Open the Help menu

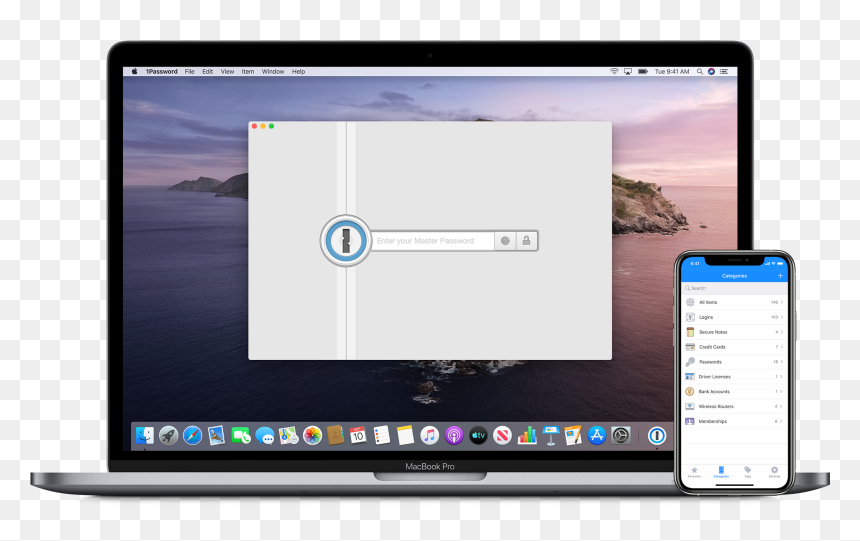(298, 71)
